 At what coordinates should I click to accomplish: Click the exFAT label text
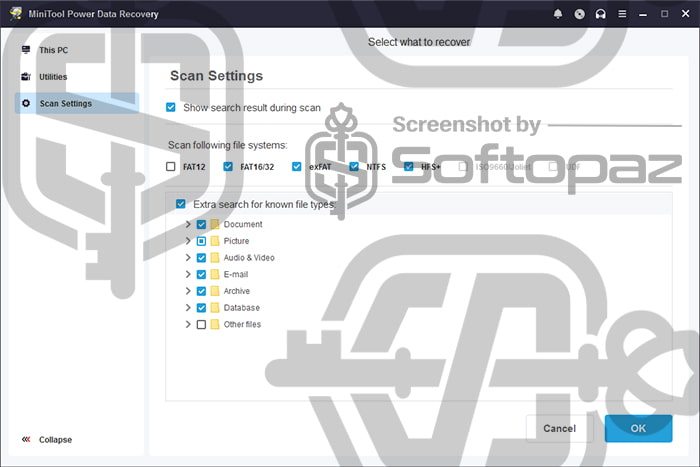click(x=320, y=167)
